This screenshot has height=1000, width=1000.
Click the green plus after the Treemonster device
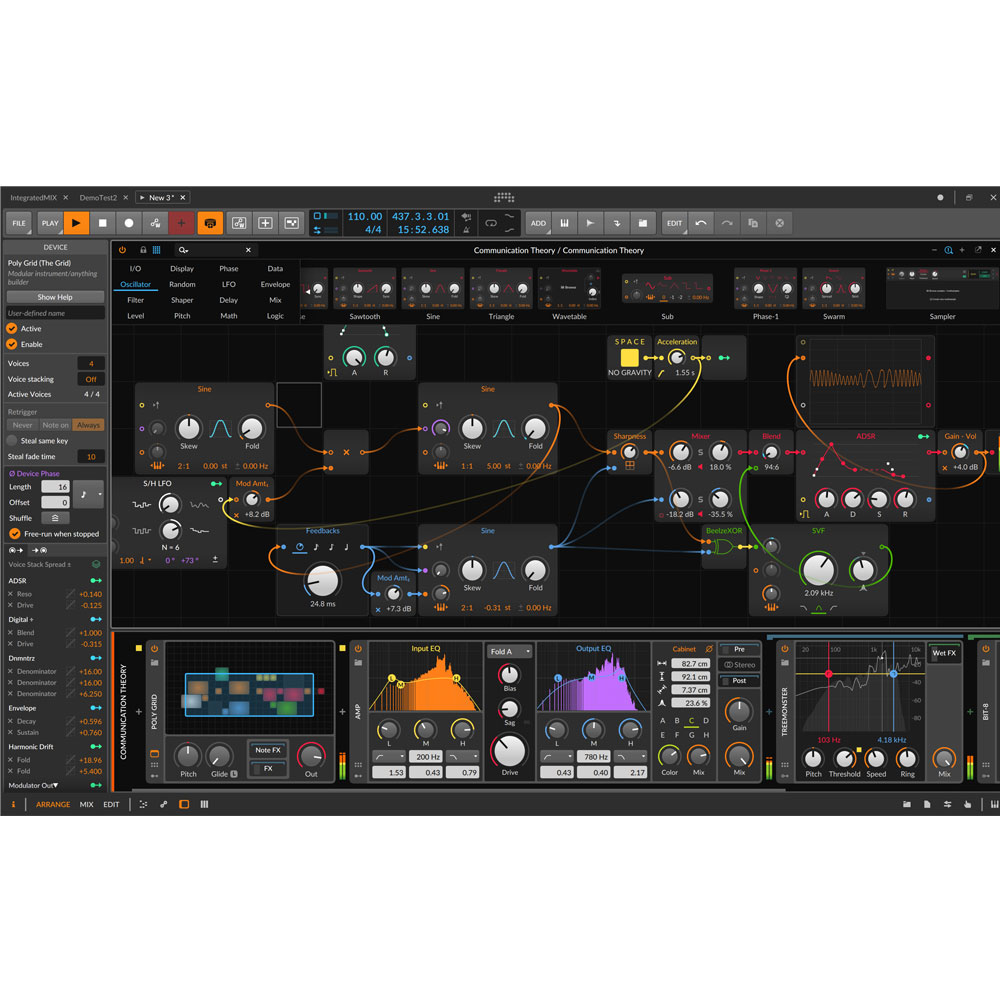(x=970, y=711)
